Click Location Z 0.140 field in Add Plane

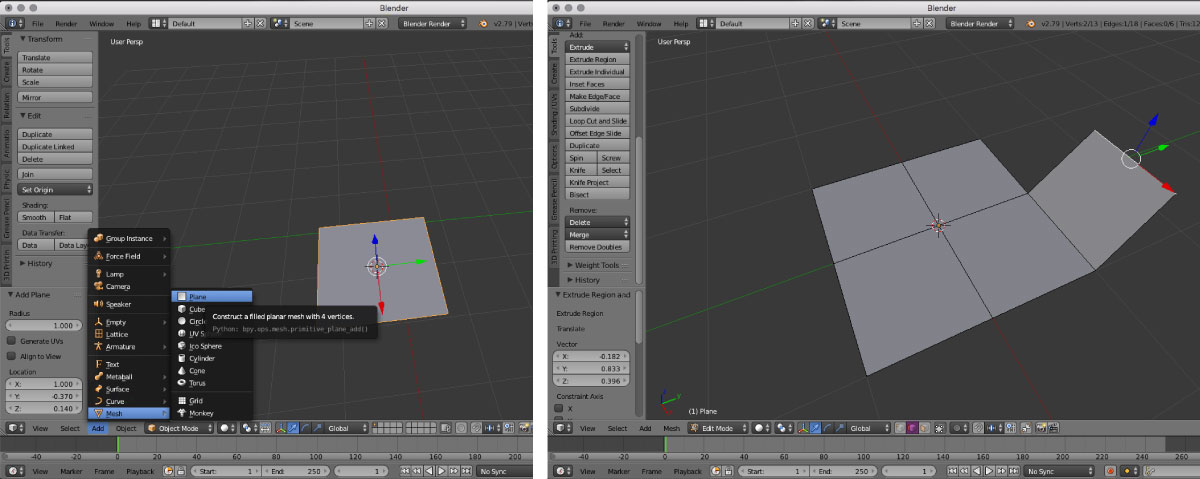(45, 408)
